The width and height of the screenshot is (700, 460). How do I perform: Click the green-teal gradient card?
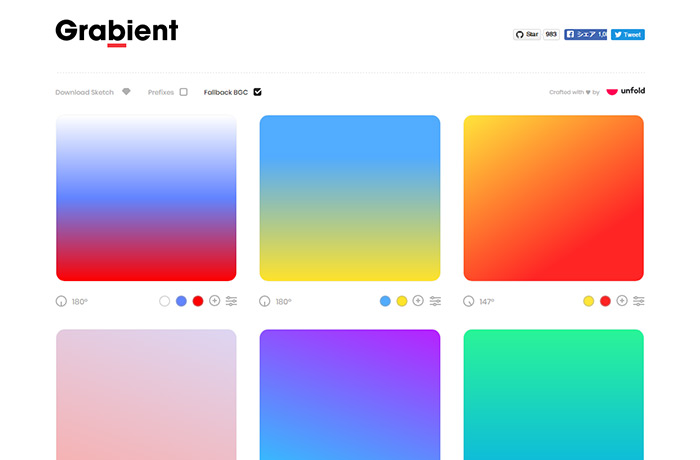(554, 395)
